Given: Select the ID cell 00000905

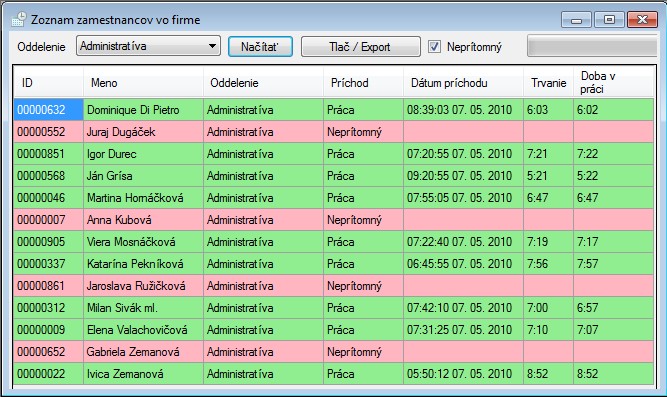Looking at the screenshot, I should [x=48, y=242].
